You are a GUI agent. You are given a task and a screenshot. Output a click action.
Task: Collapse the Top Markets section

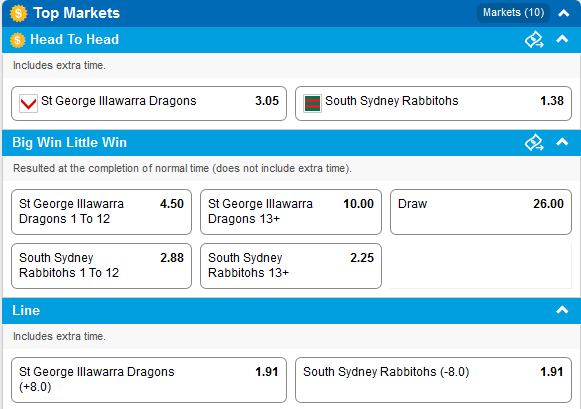564,13
